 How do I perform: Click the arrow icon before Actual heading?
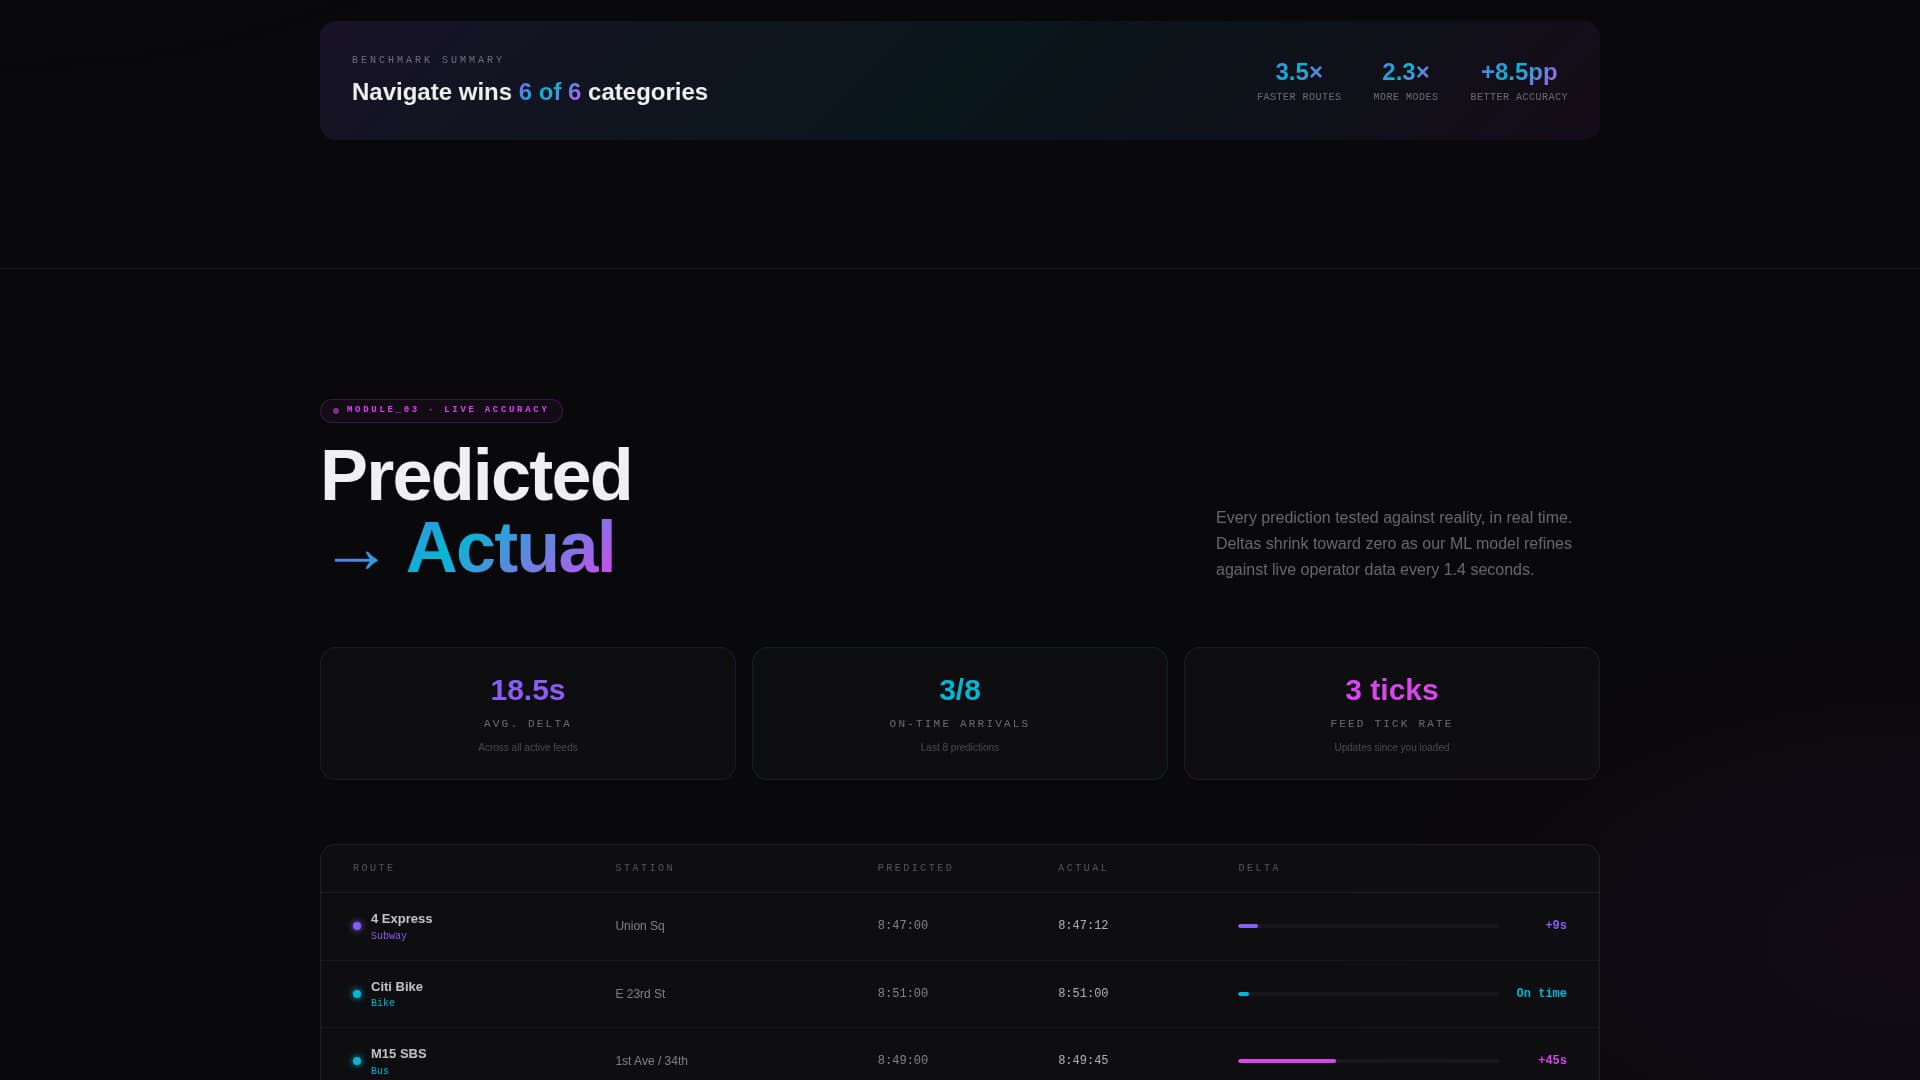[356, 559]
